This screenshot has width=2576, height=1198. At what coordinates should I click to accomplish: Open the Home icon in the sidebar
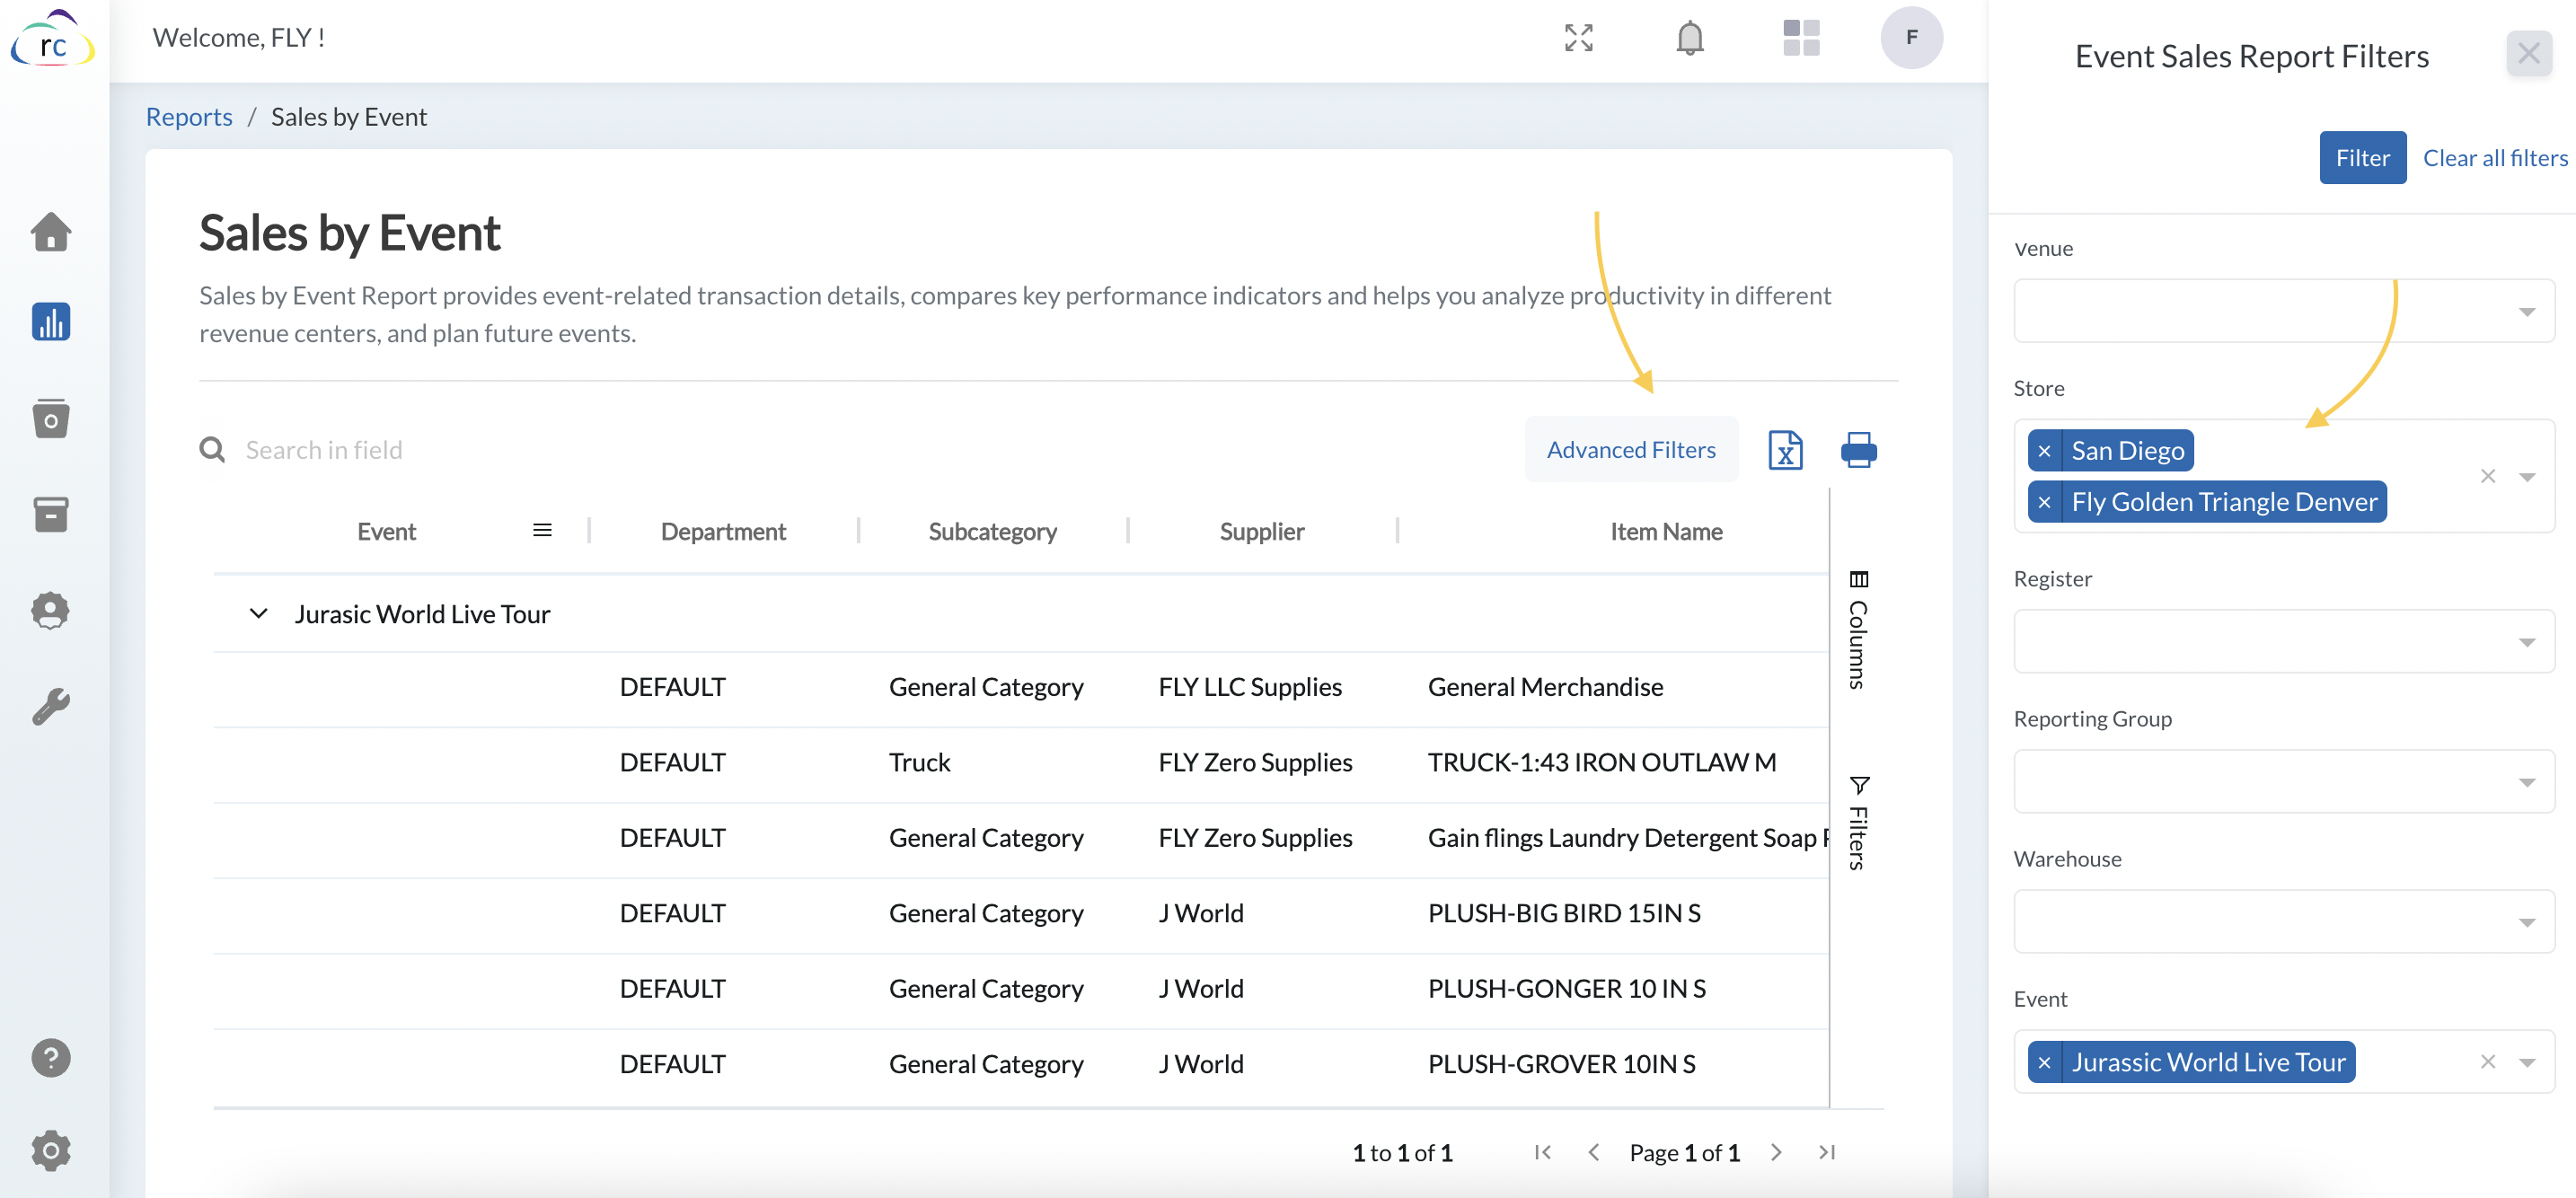[51, 231]
